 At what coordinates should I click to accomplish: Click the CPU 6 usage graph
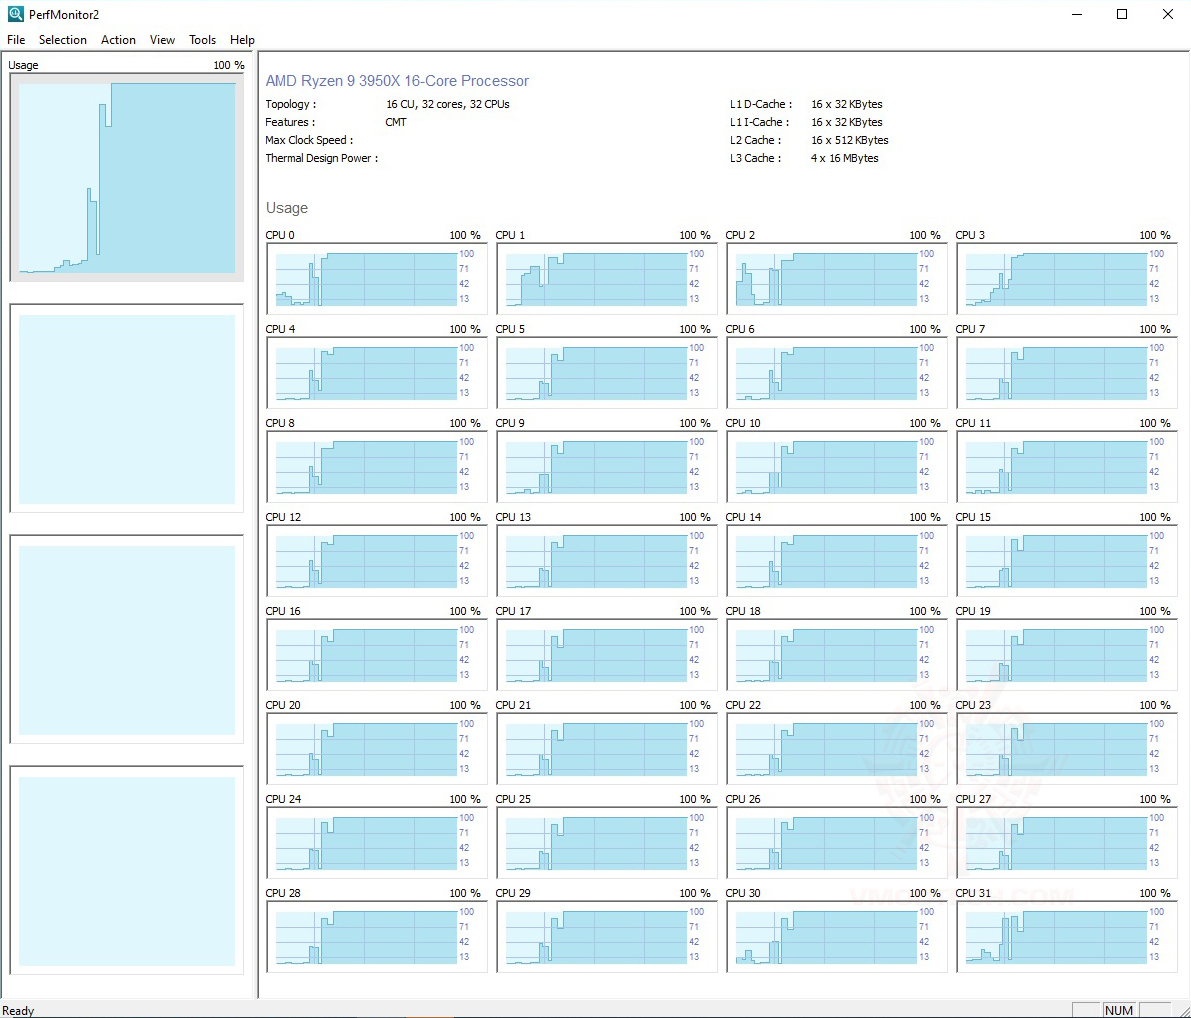click(837, 373)
